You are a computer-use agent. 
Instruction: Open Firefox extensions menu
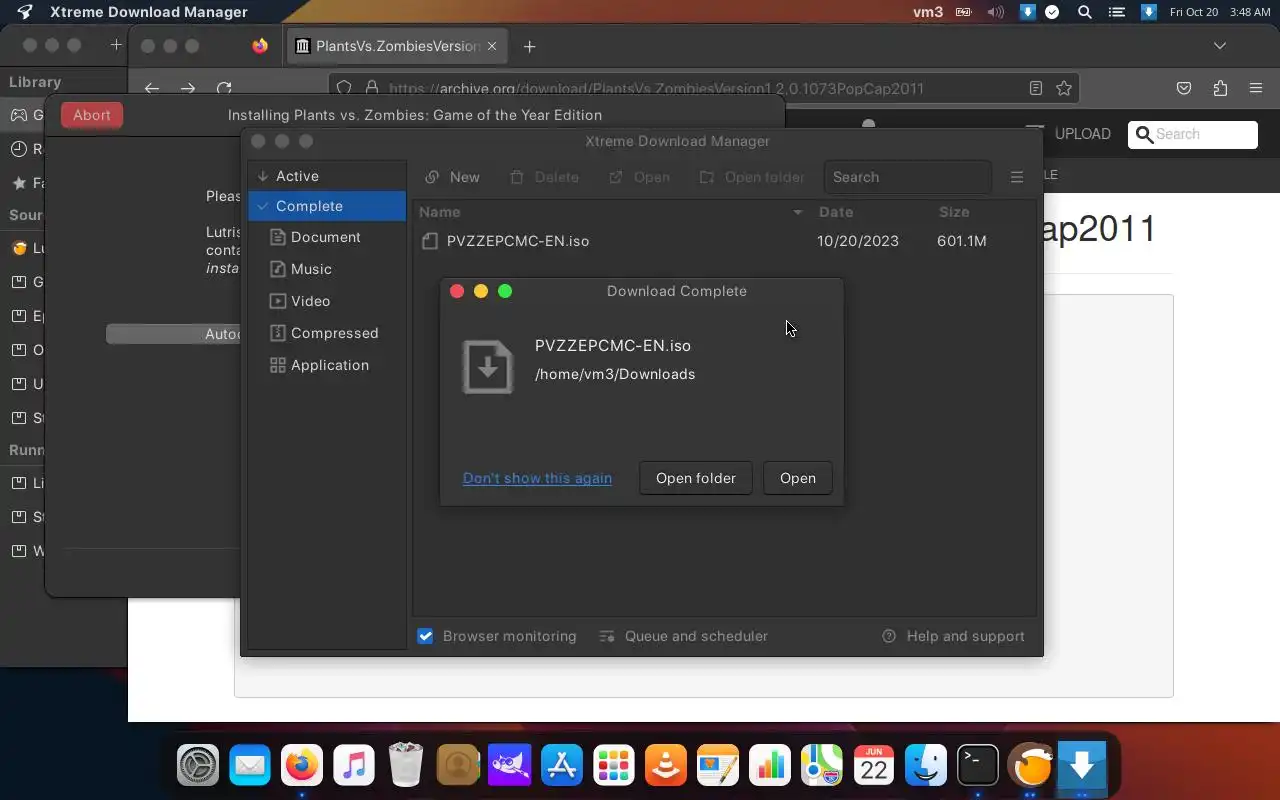point(1220,88)
